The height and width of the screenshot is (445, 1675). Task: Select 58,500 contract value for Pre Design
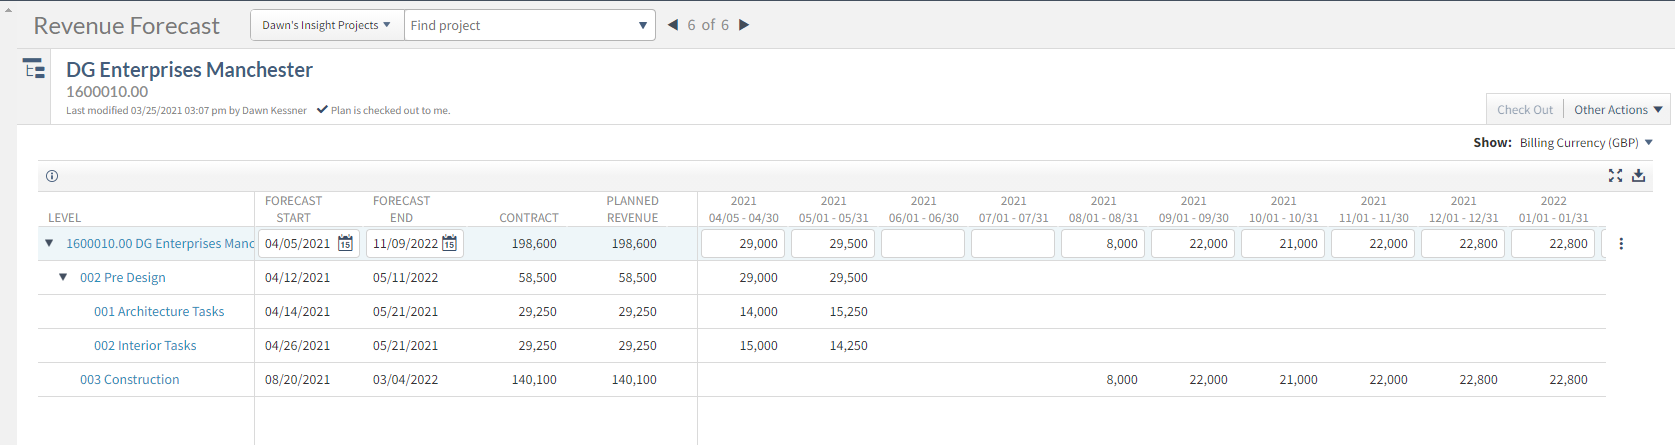pyautogui.click(x=538, y=278)
